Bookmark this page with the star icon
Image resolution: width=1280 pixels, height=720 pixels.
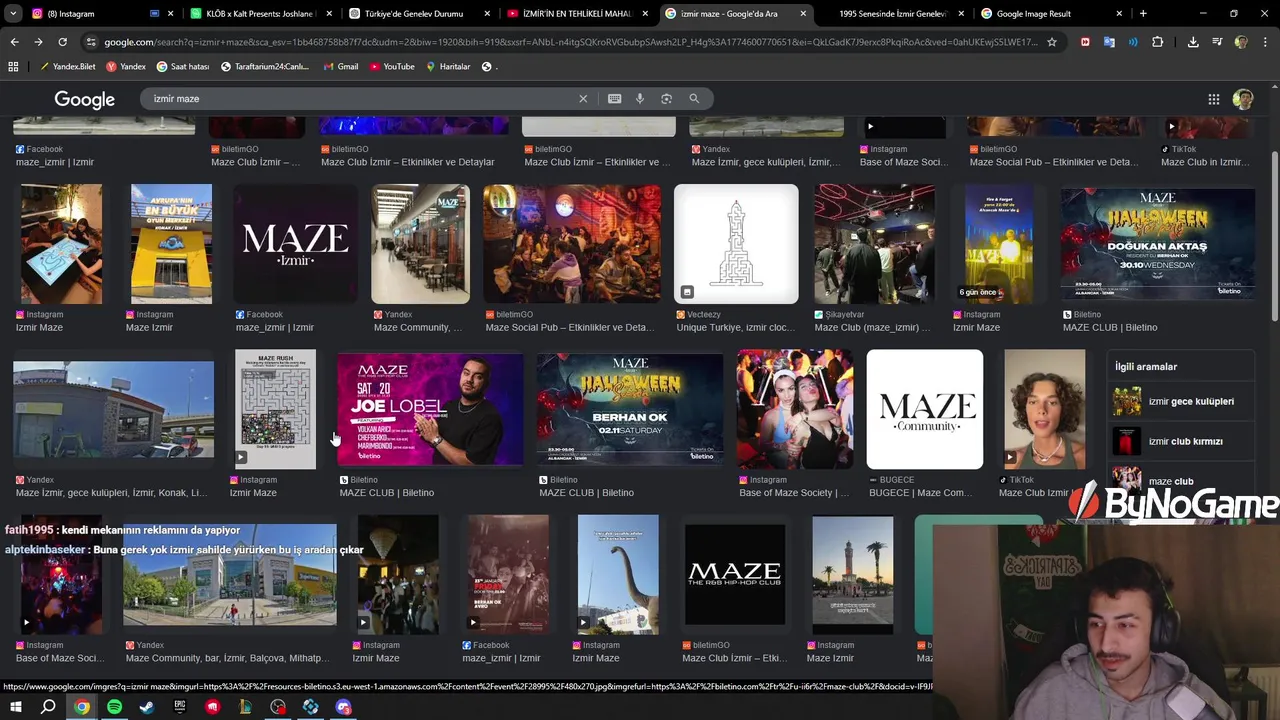pos(1052,42)
